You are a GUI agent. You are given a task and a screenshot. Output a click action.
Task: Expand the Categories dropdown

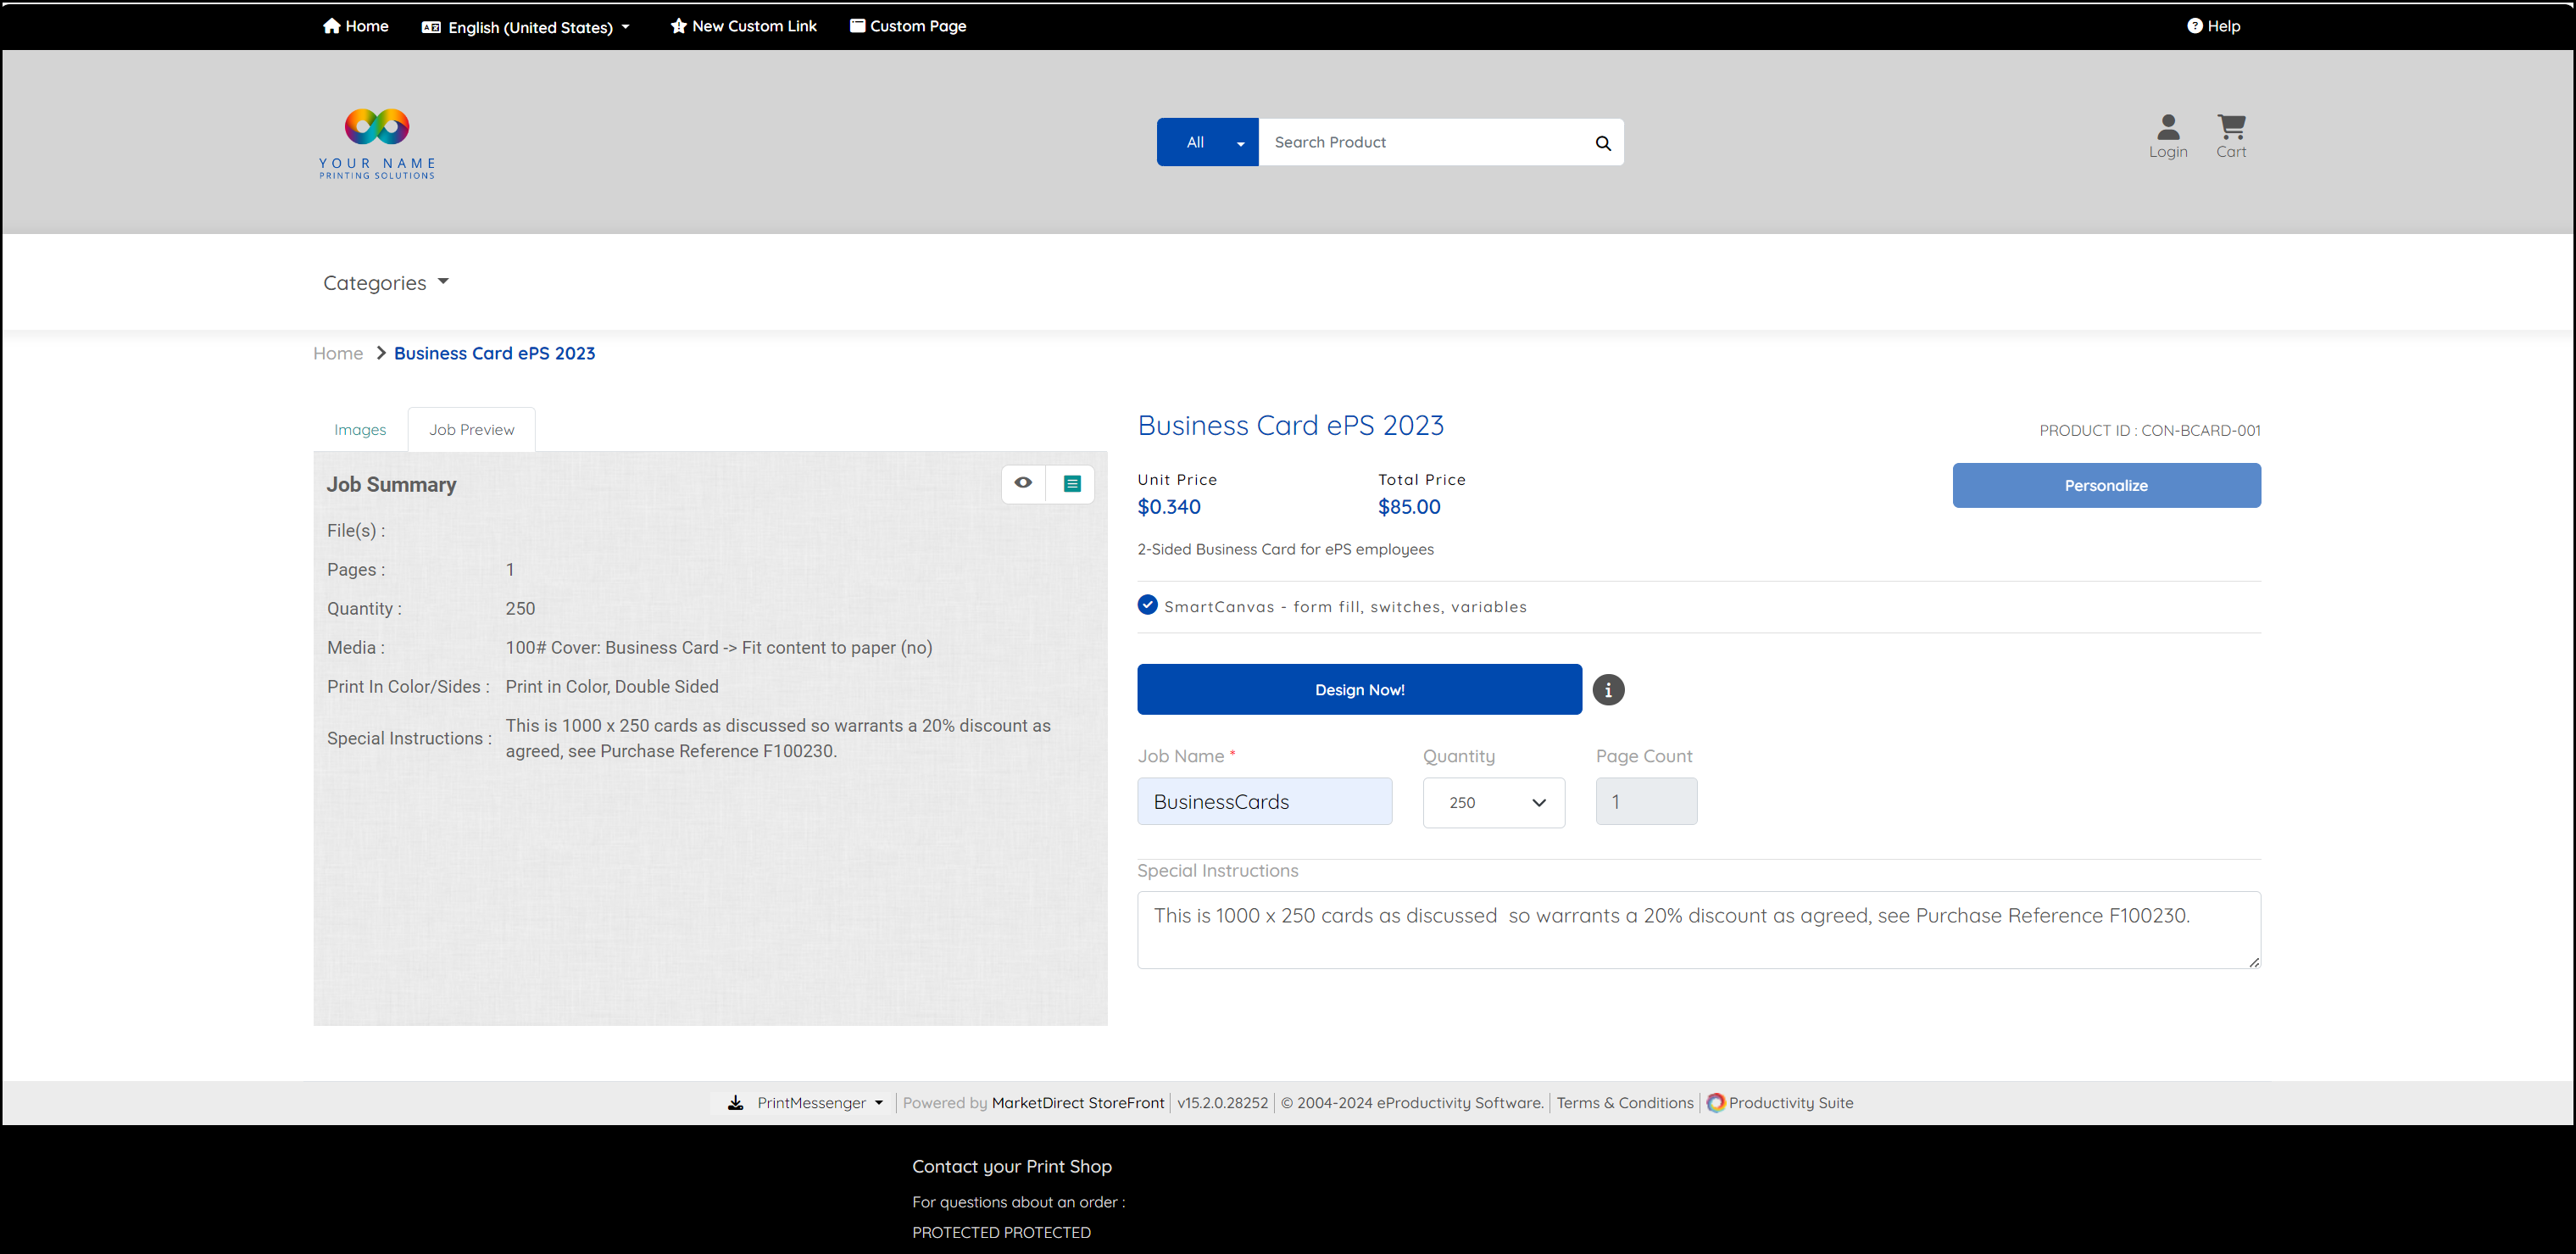[385, 283]
